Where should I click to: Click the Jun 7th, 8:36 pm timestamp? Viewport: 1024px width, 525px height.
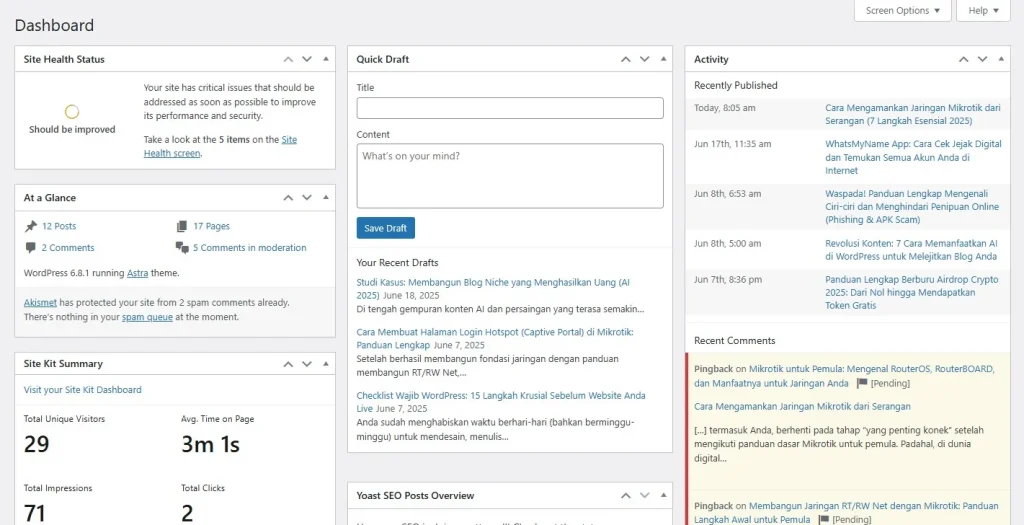pyautogui.click(x=728, y=280)
